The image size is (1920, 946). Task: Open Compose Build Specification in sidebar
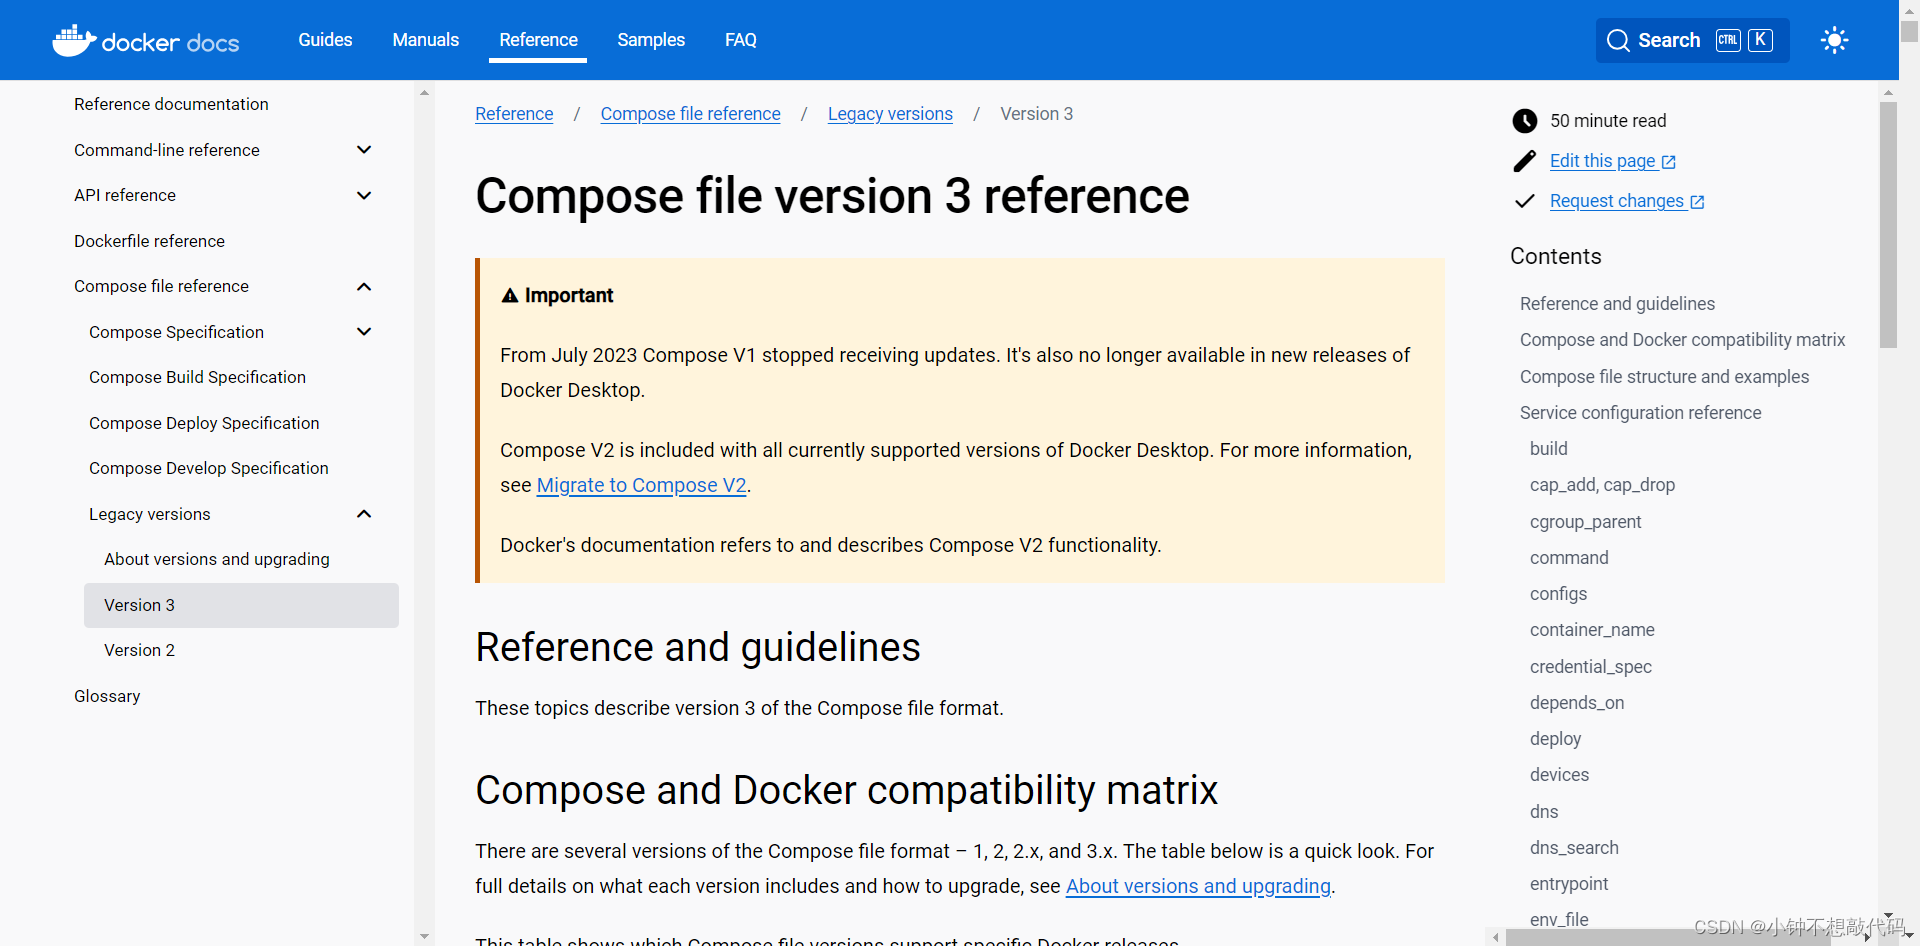click(x=197, y=377)
